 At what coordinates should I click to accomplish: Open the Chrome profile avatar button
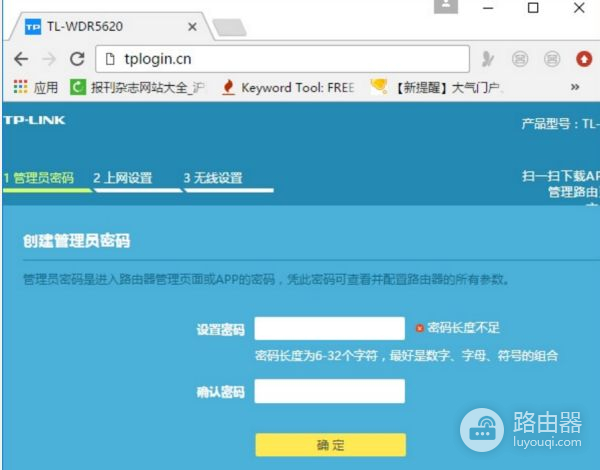445,6
